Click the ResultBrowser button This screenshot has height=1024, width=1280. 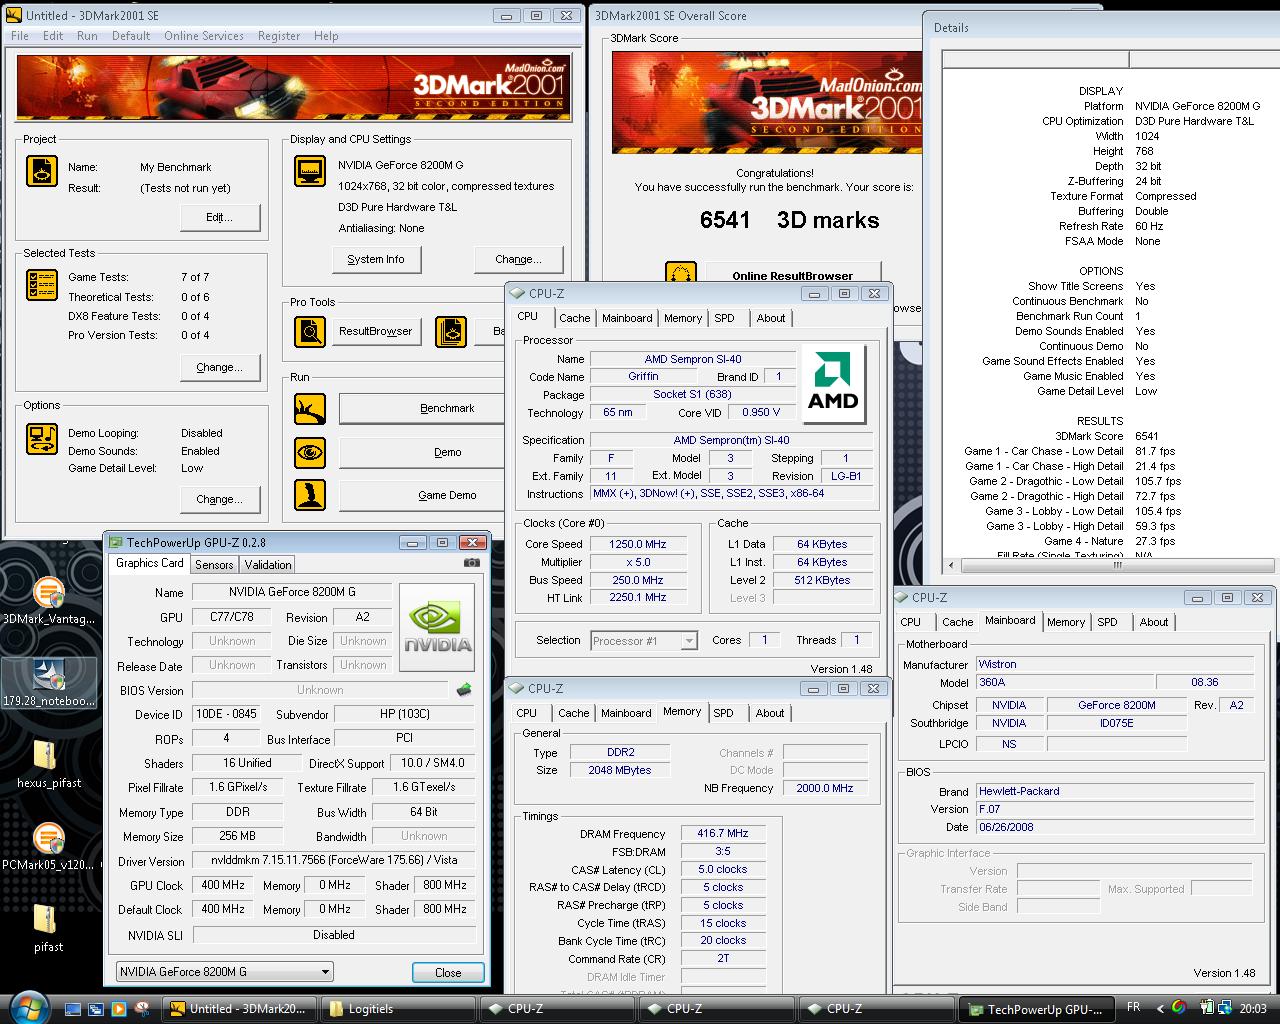pos(376,331)
